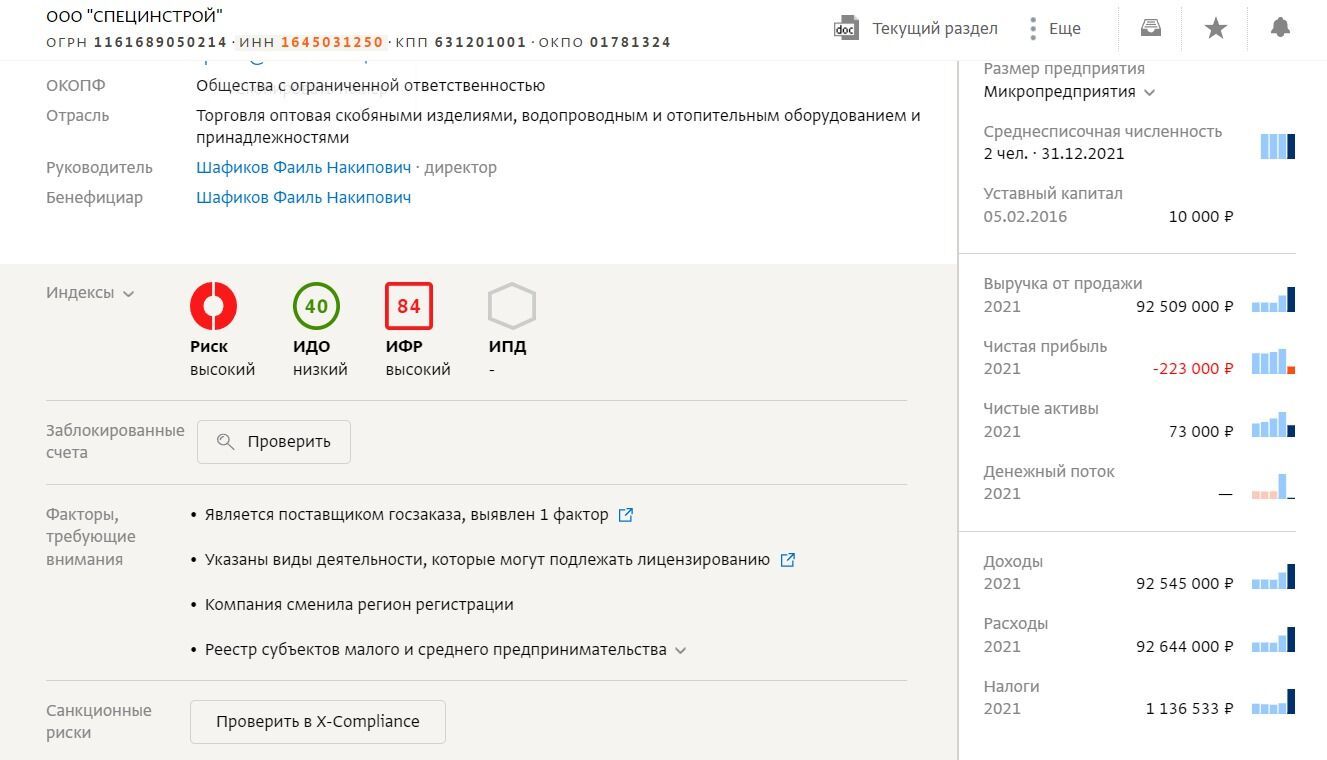
Task: Click the inbox tray icon
Action: pos(1151,28)
